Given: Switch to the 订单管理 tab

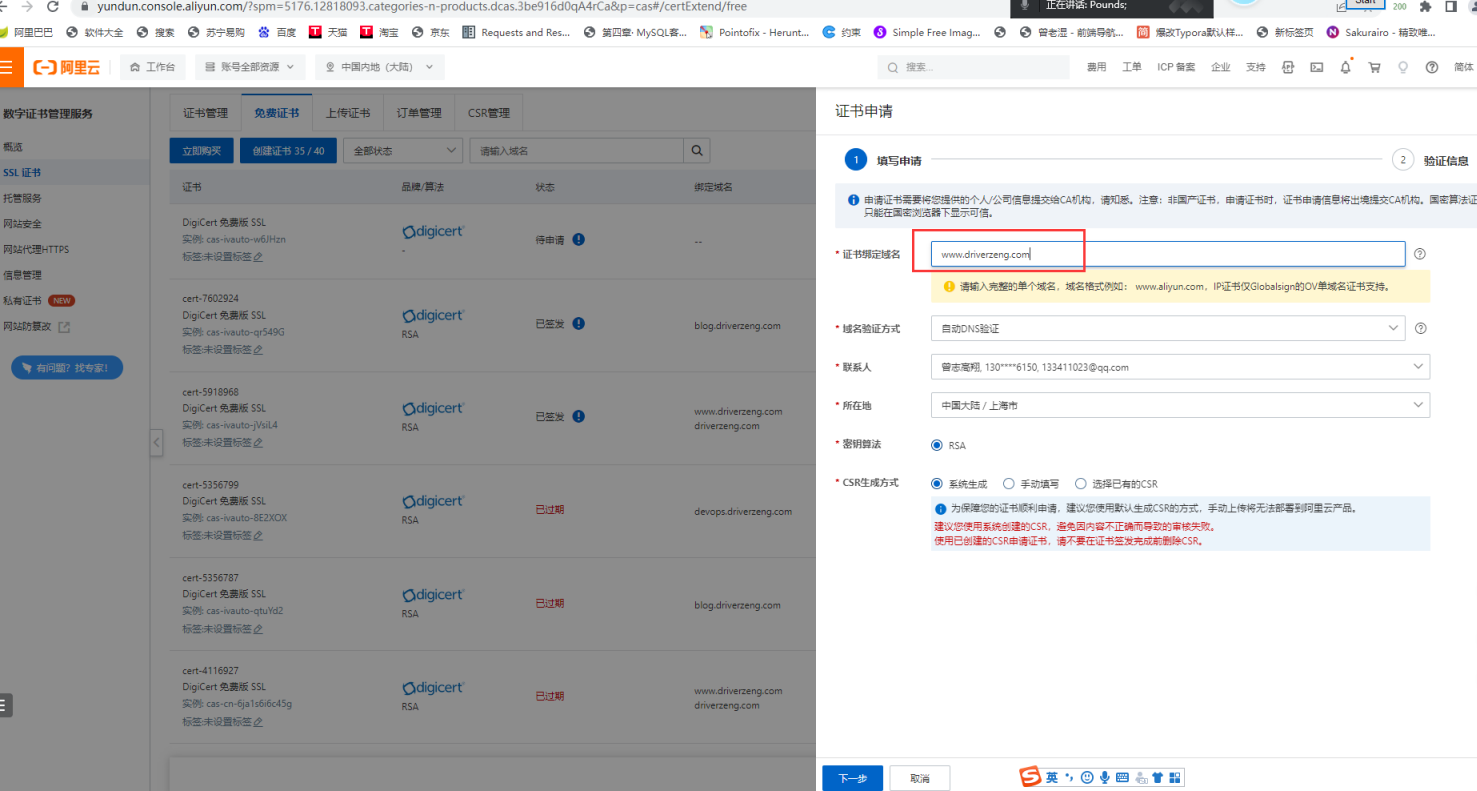Looking at the screenshot, I should [x=419, y=113].
